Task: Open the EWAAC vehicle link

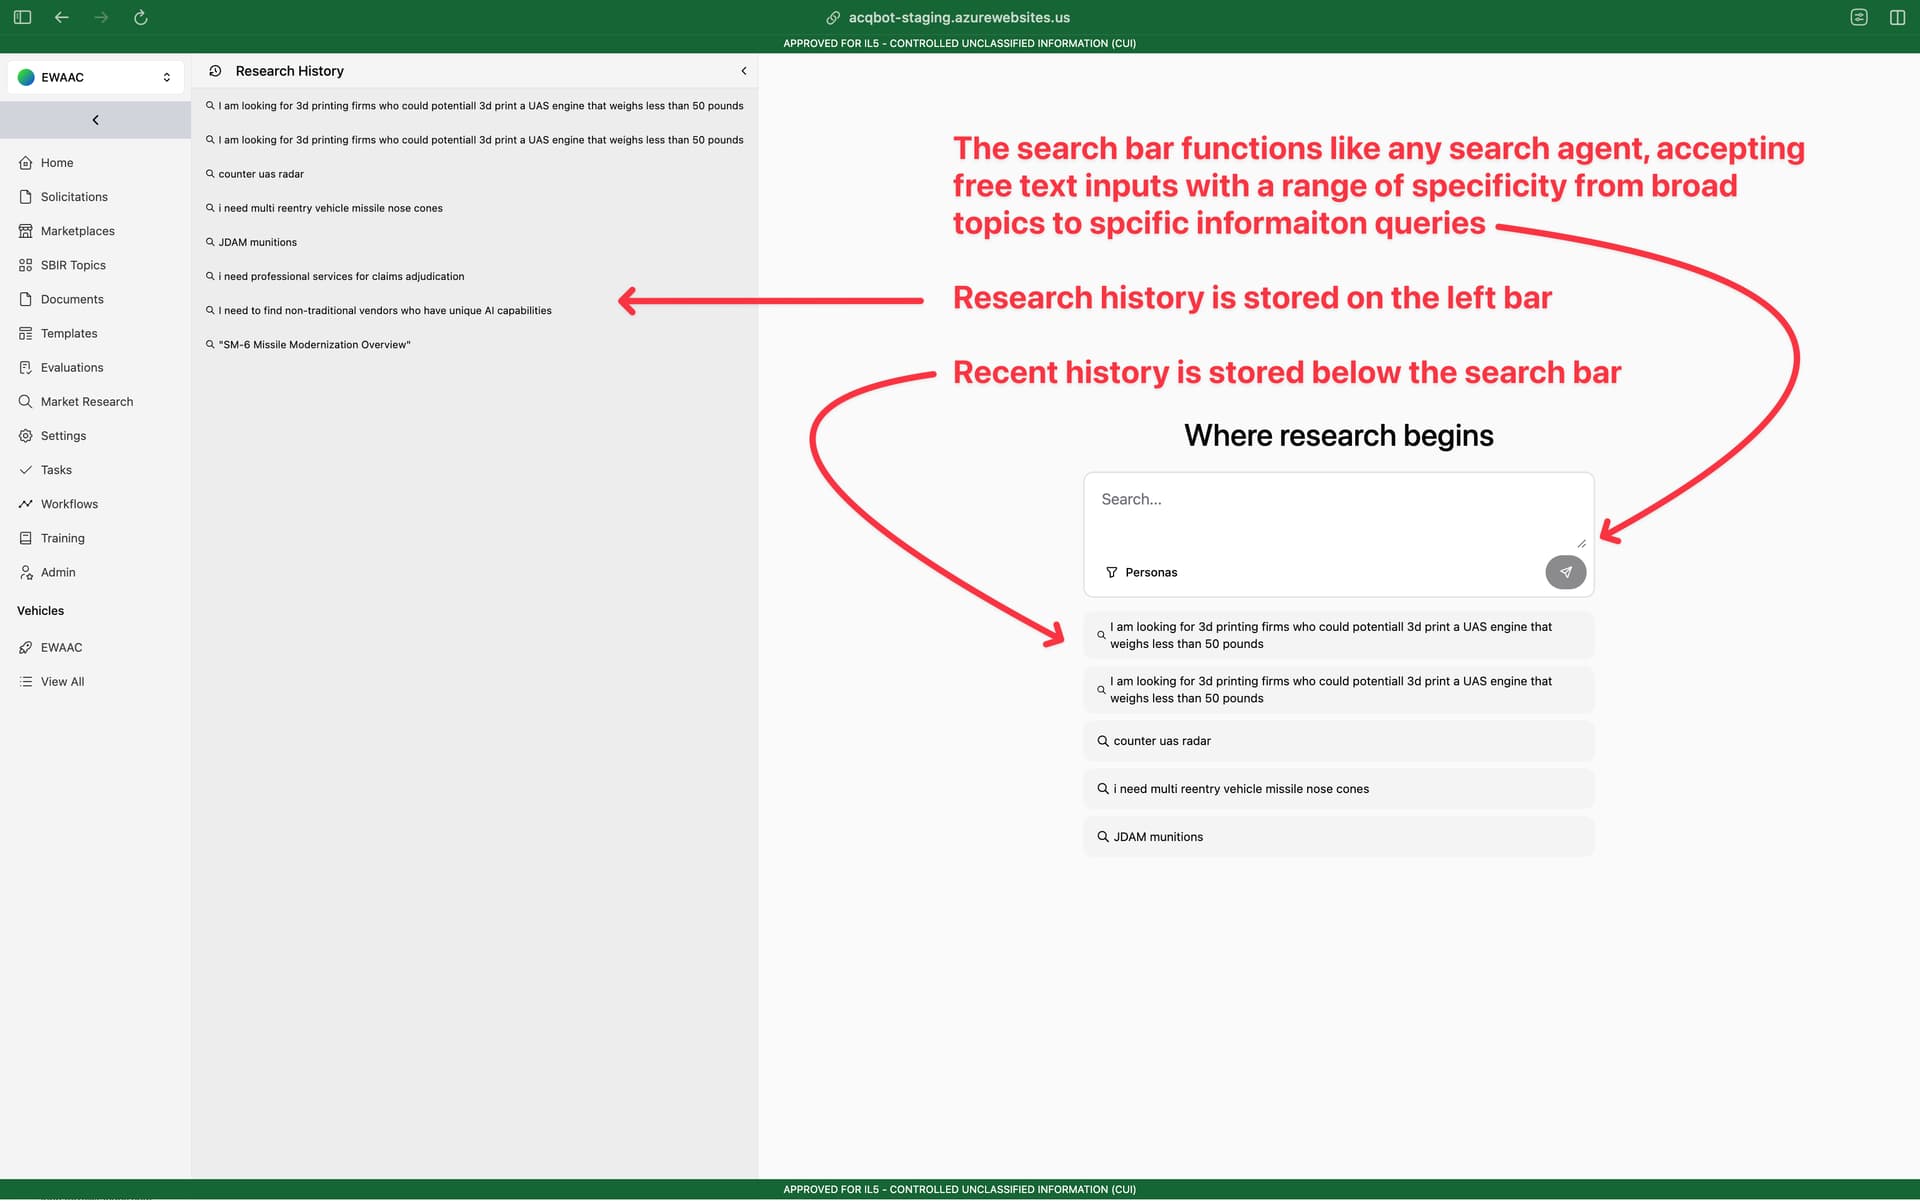Action: (95, 648)
